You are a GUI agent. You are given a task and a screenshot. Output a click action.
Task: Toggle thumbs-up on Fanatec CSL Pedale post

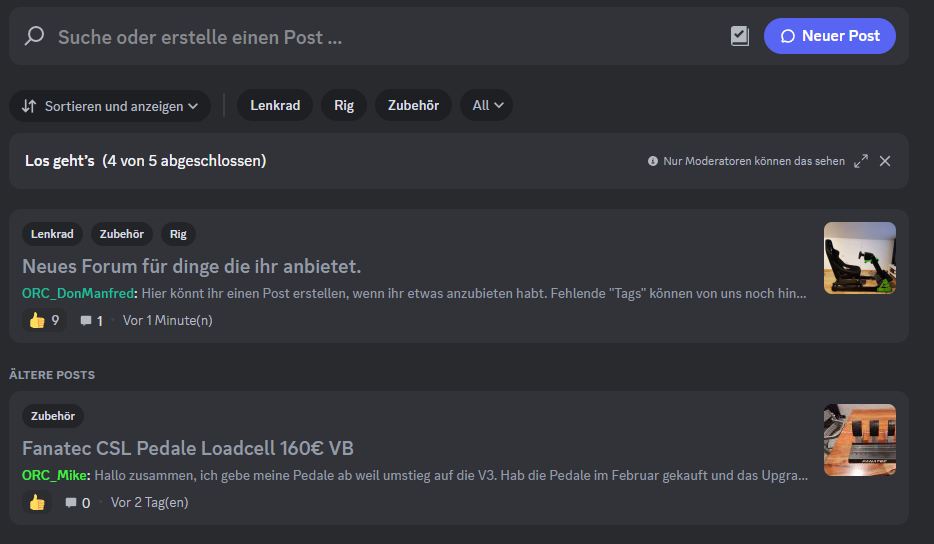[x=37, y=502]
